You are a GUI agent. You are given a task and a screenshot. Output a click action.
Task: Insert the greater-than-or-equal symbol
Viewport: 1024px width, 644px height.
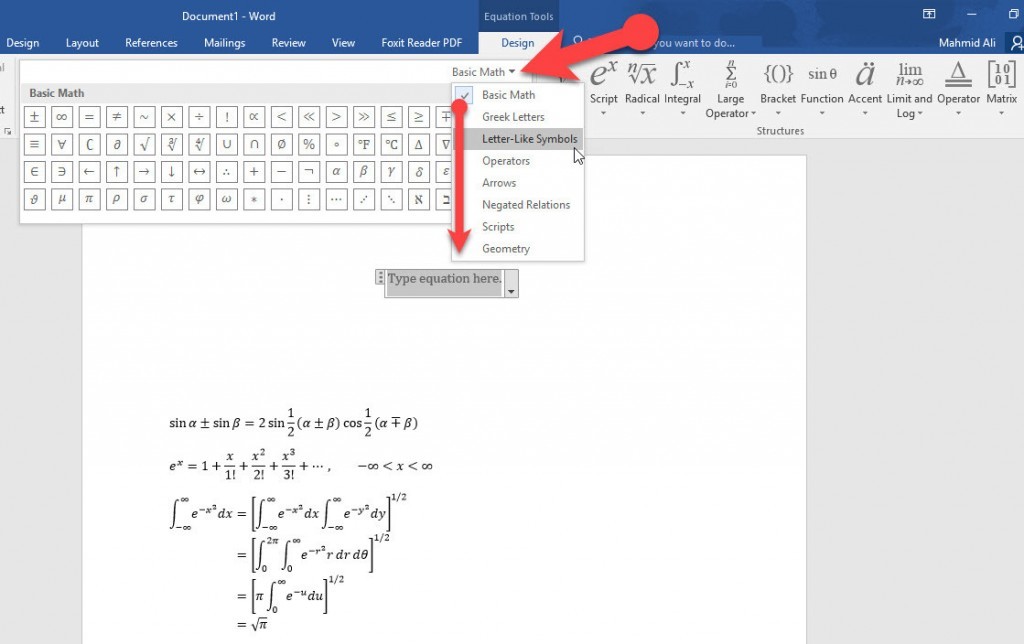click(419, 117)
